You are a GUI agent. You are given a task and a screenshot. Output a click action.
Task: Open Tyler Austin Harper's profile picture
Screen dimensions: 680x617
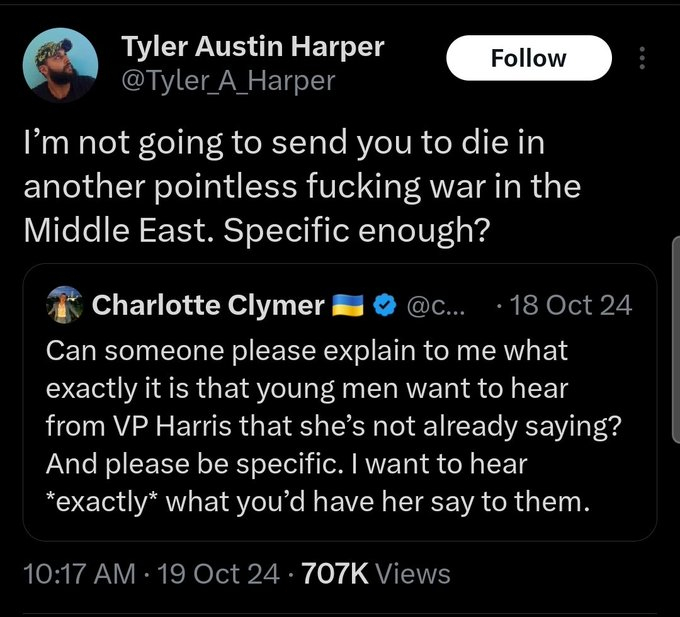click(x=60, y=62)
